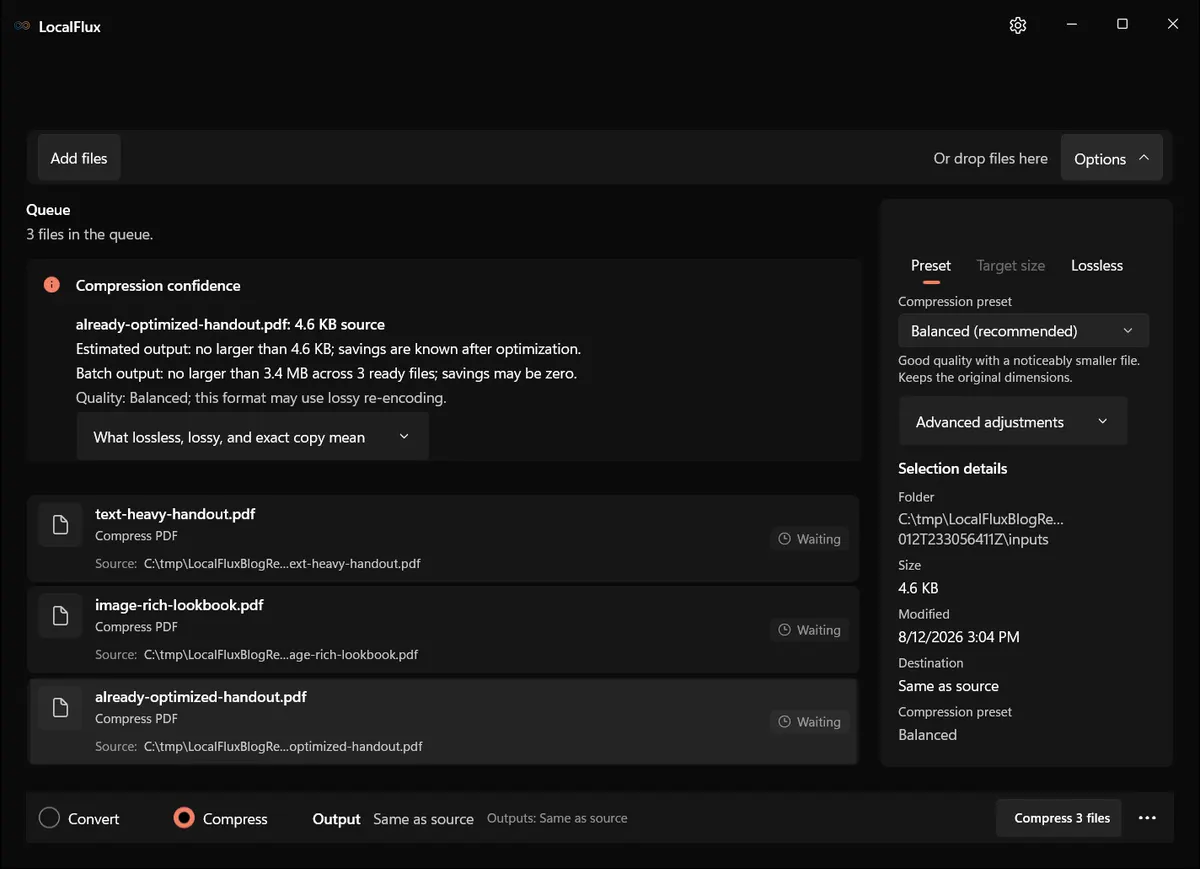Click source path of text-heavy-handout.pdf
Screen dimensions: 1200x869
click(x=282, y=564)
